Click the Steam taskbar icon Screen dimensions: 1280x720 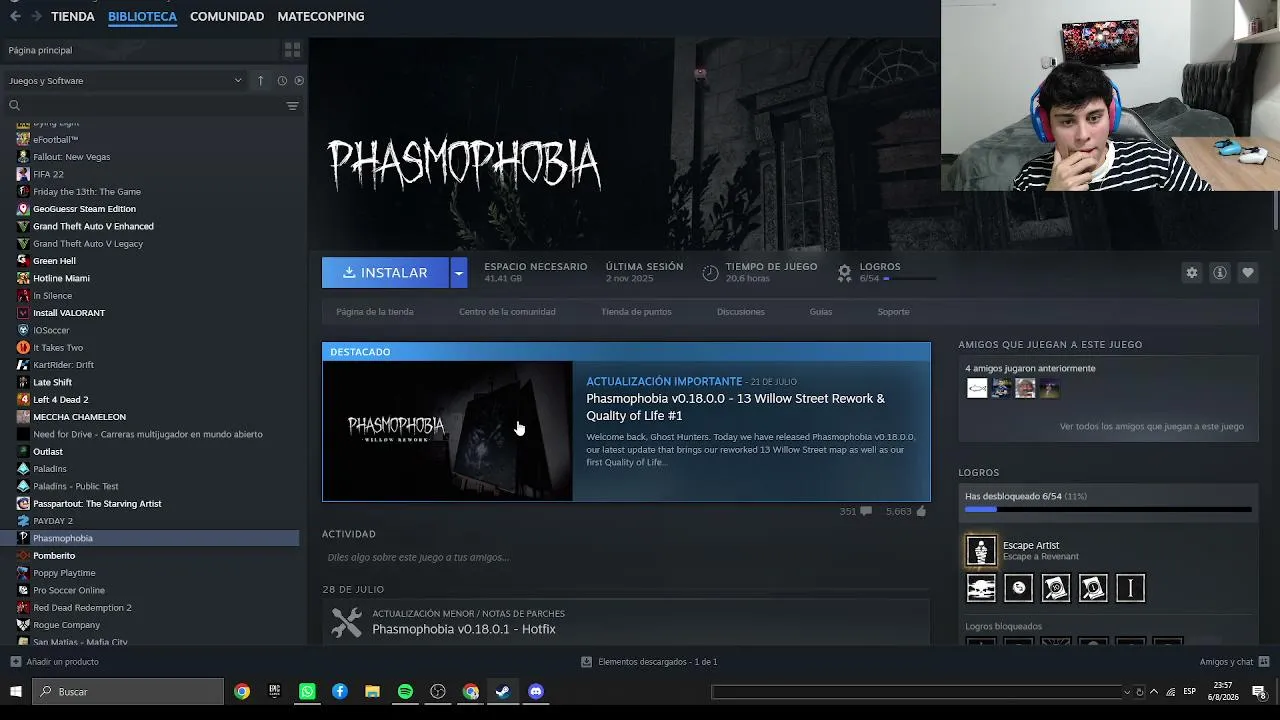click(503, 691)
